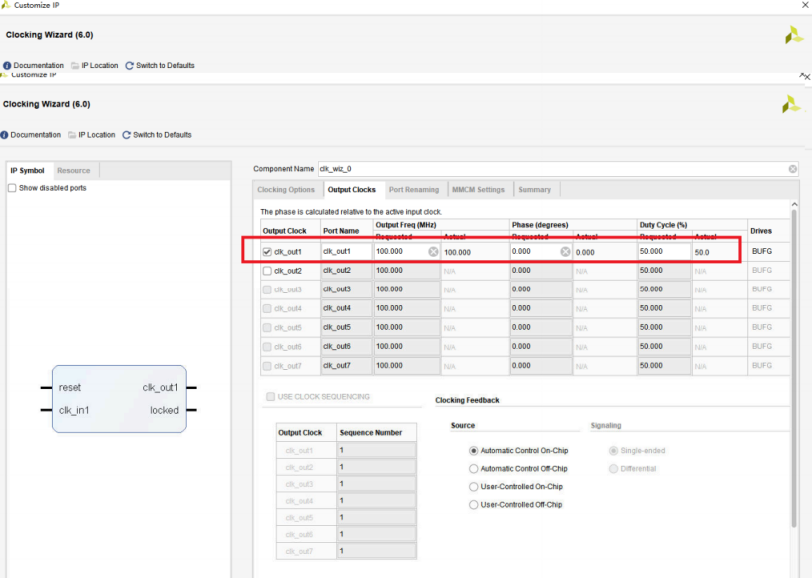Viewport: 812px width, 578px height.
Task: Click the Switch to Defaults refresh icon
Action: (x=127, y=135)
